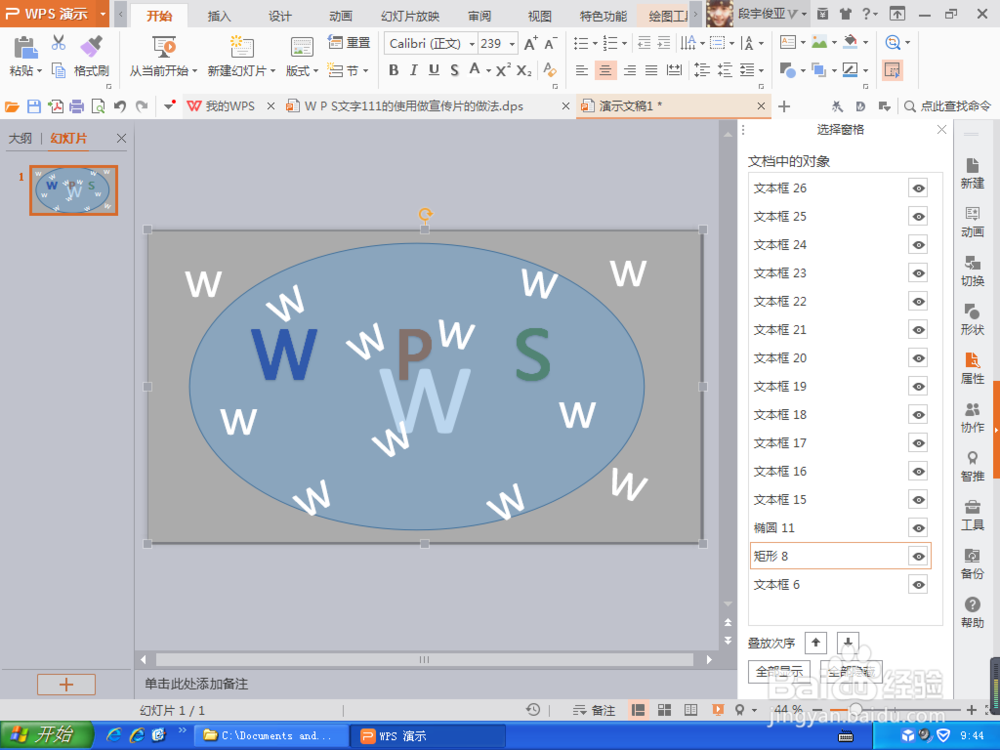
Task: Hide 文本框 26 with eye icon
Action: pos(918,188)
